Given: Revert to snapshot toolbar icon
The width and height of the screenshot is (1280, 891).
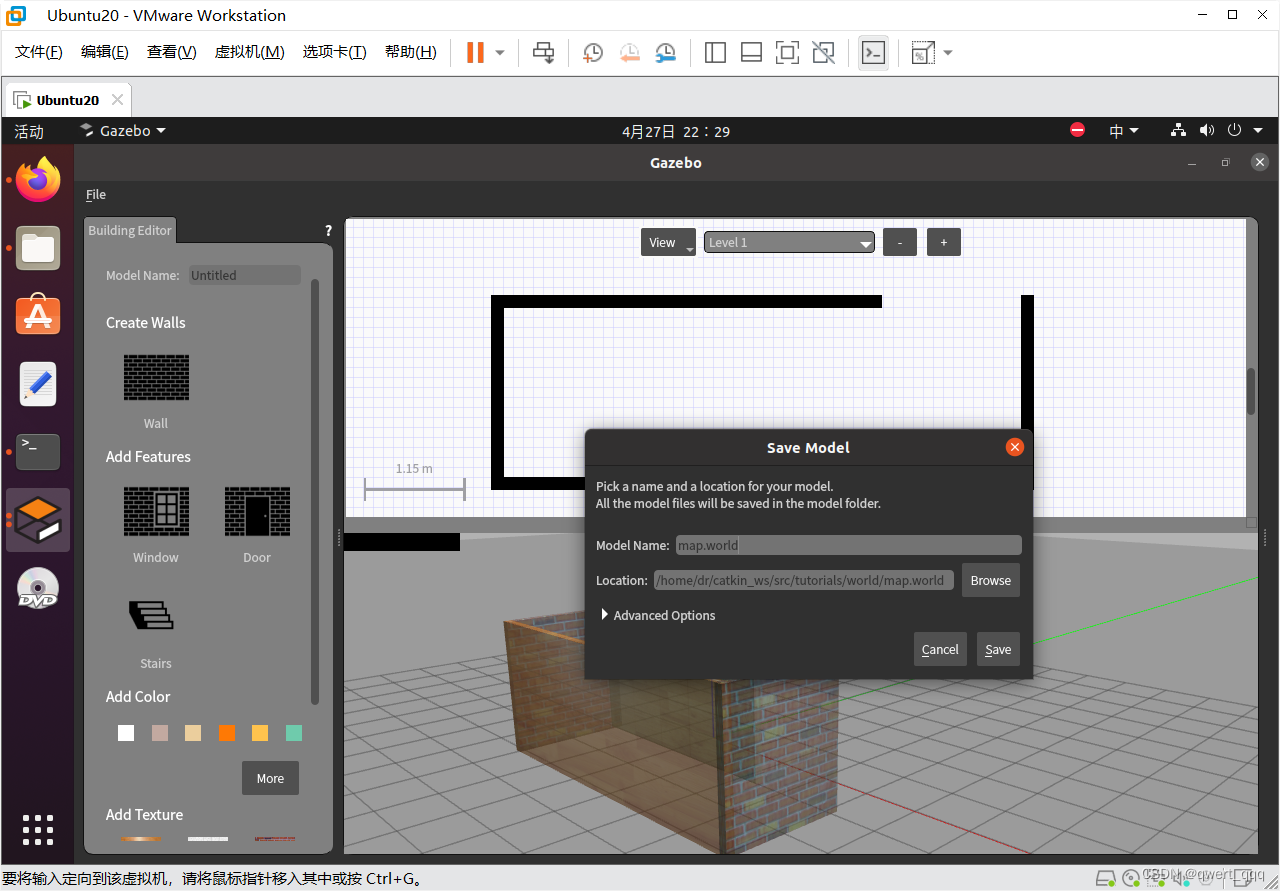Looking at the screenshot, I should pyautogui.click(x=629, y=53).
